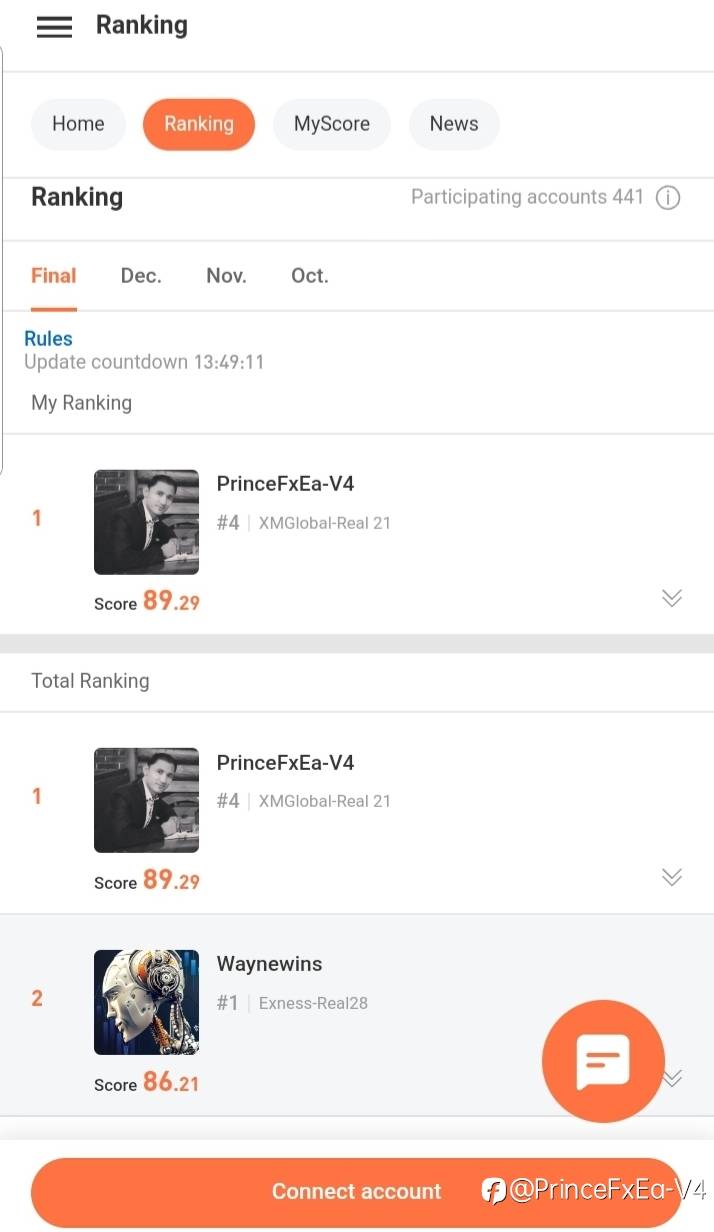Image resolution: width=714 pixels, height=1232 pixels.
Task: Expand Waynewins ranking details
Action: coord(674,1078)
